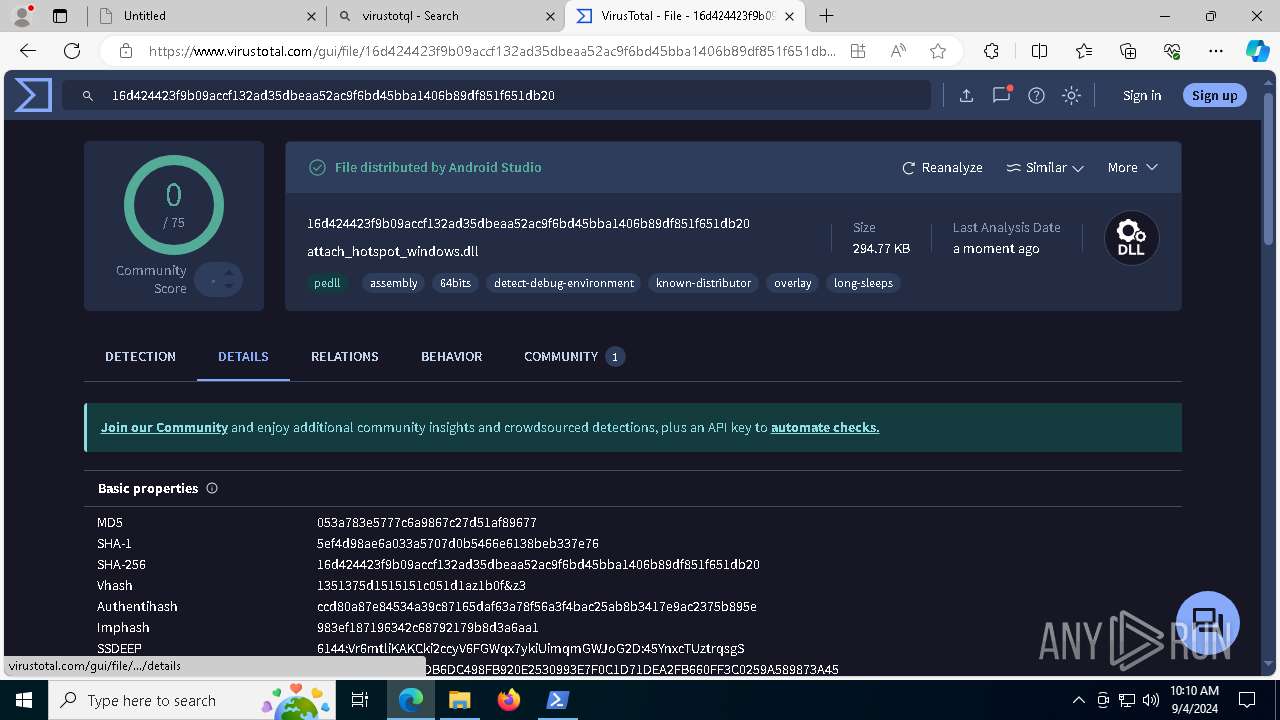Open the help question mark icon
The image size is (1280, 720).
pyautogui.click(x=1037, y=96)
